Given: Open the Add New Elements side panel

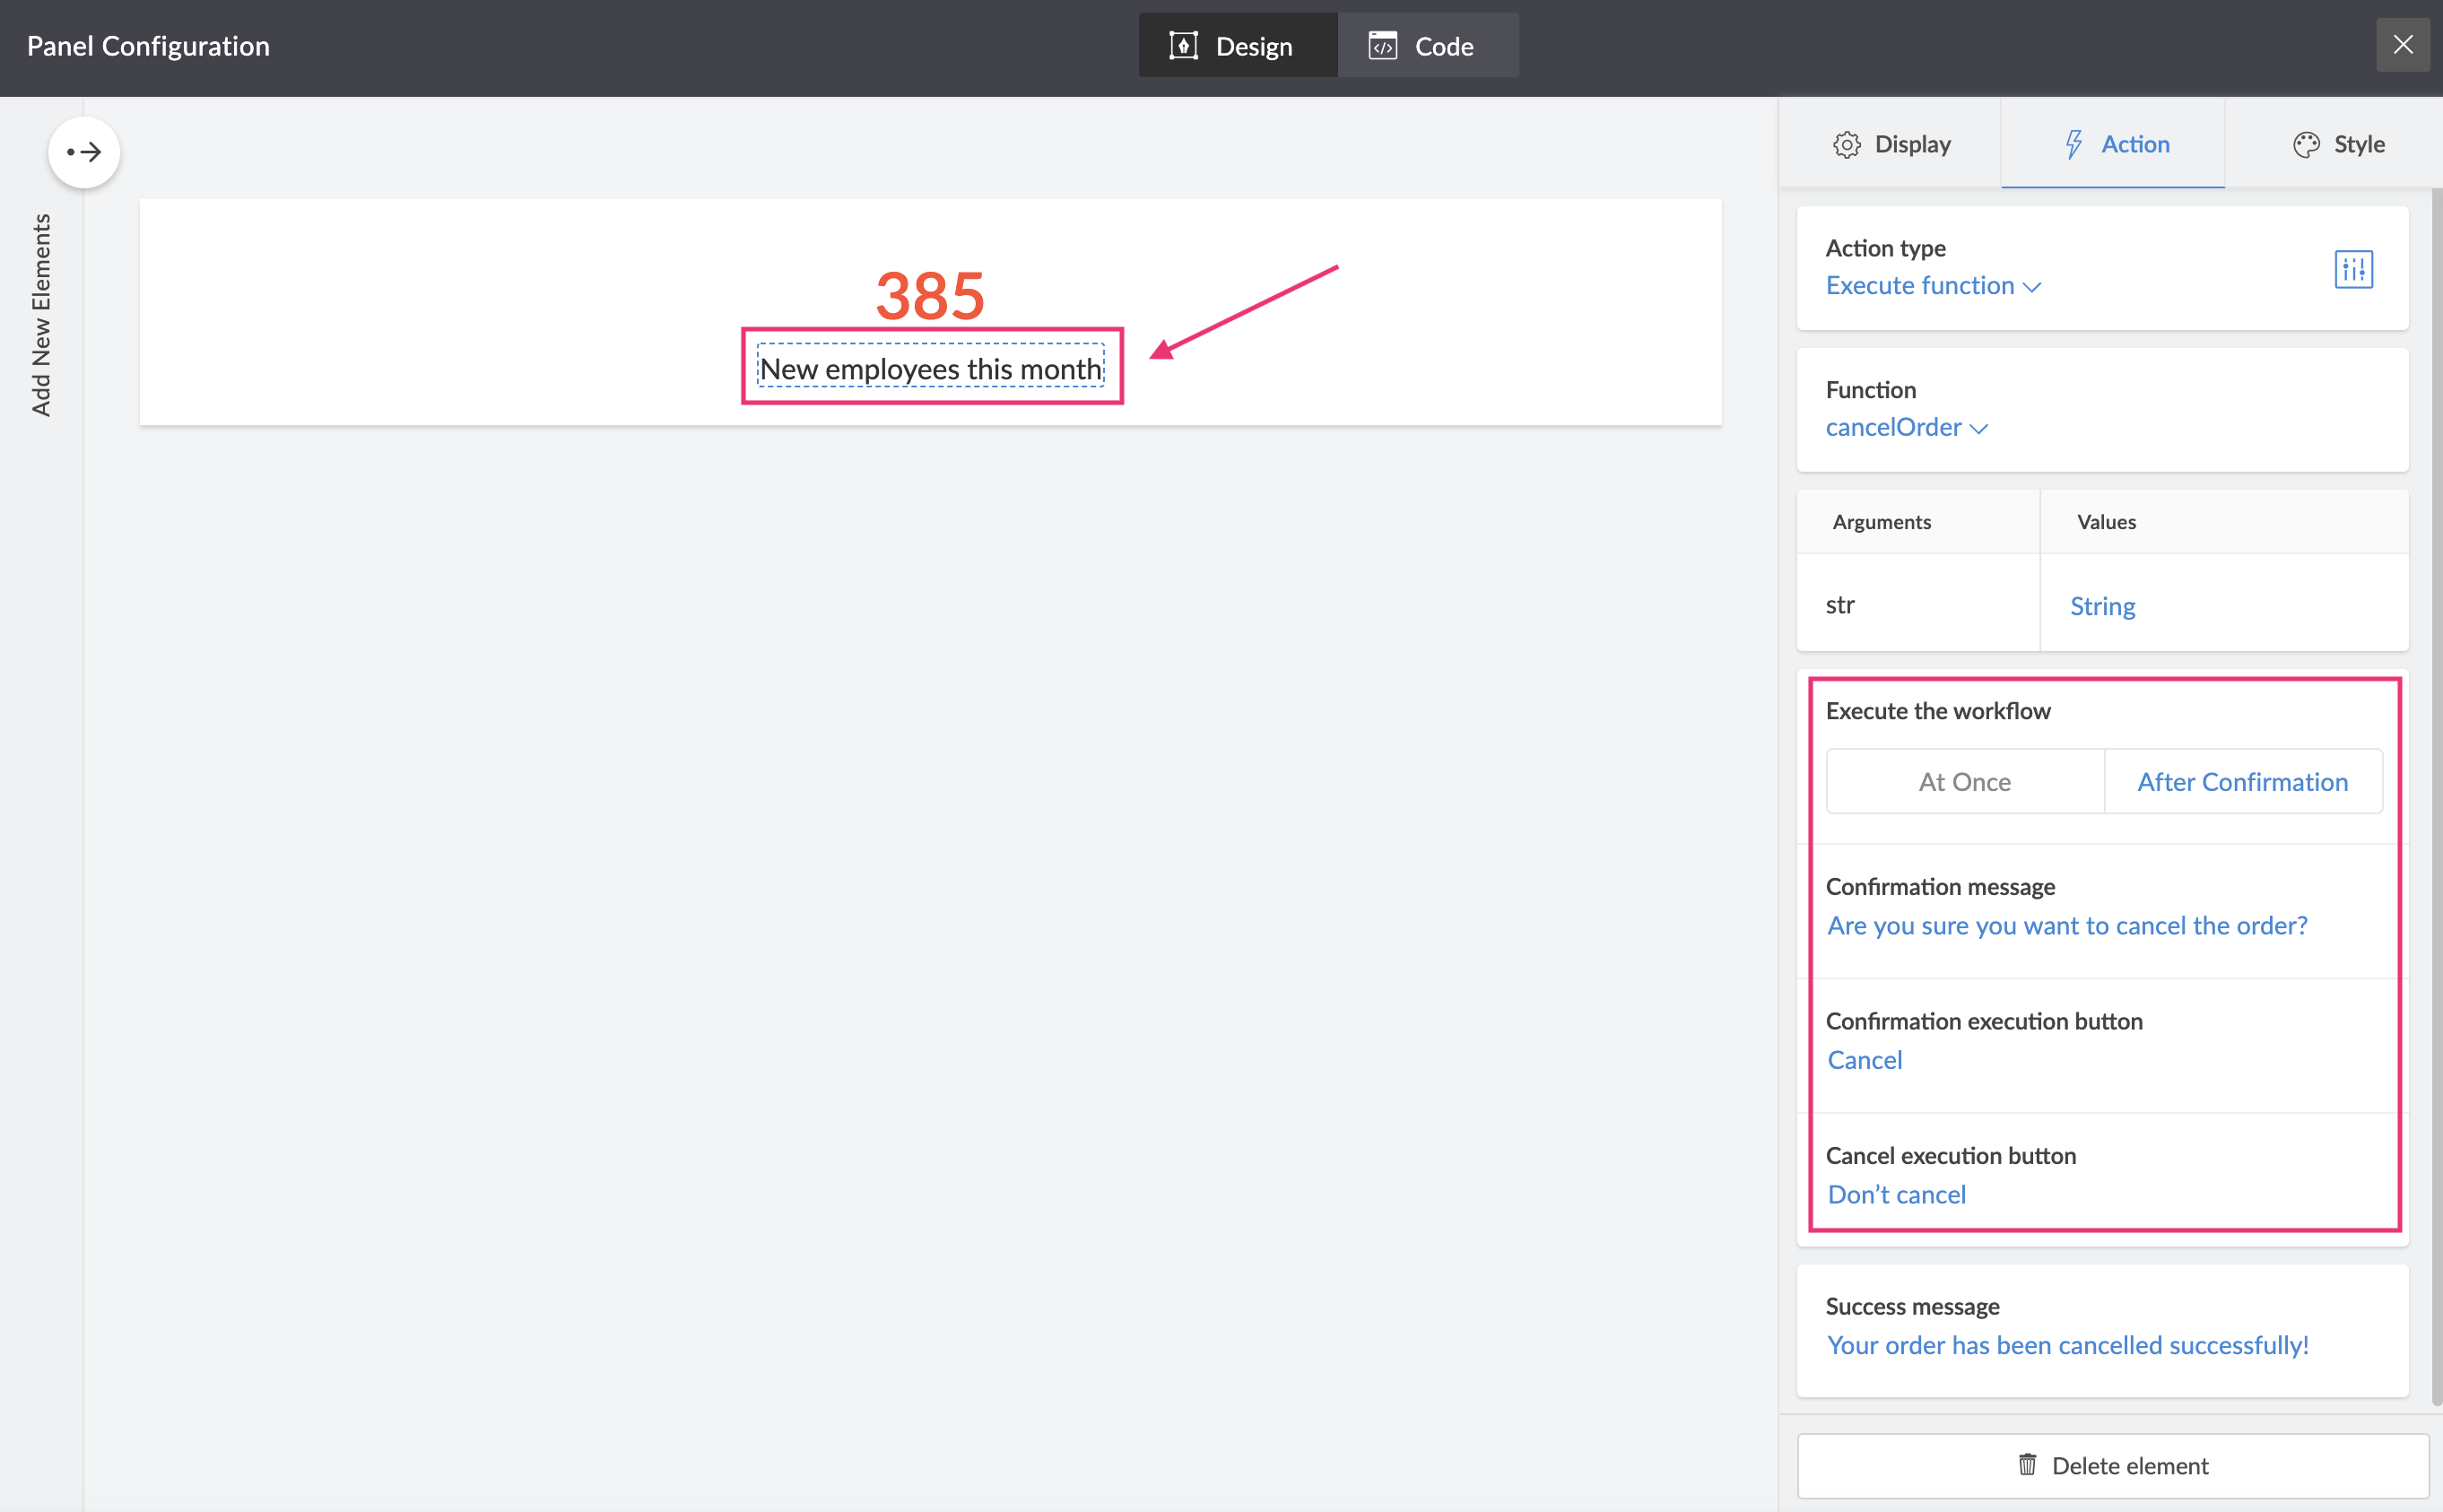Looking at the screenshot, I should (41, 314).
